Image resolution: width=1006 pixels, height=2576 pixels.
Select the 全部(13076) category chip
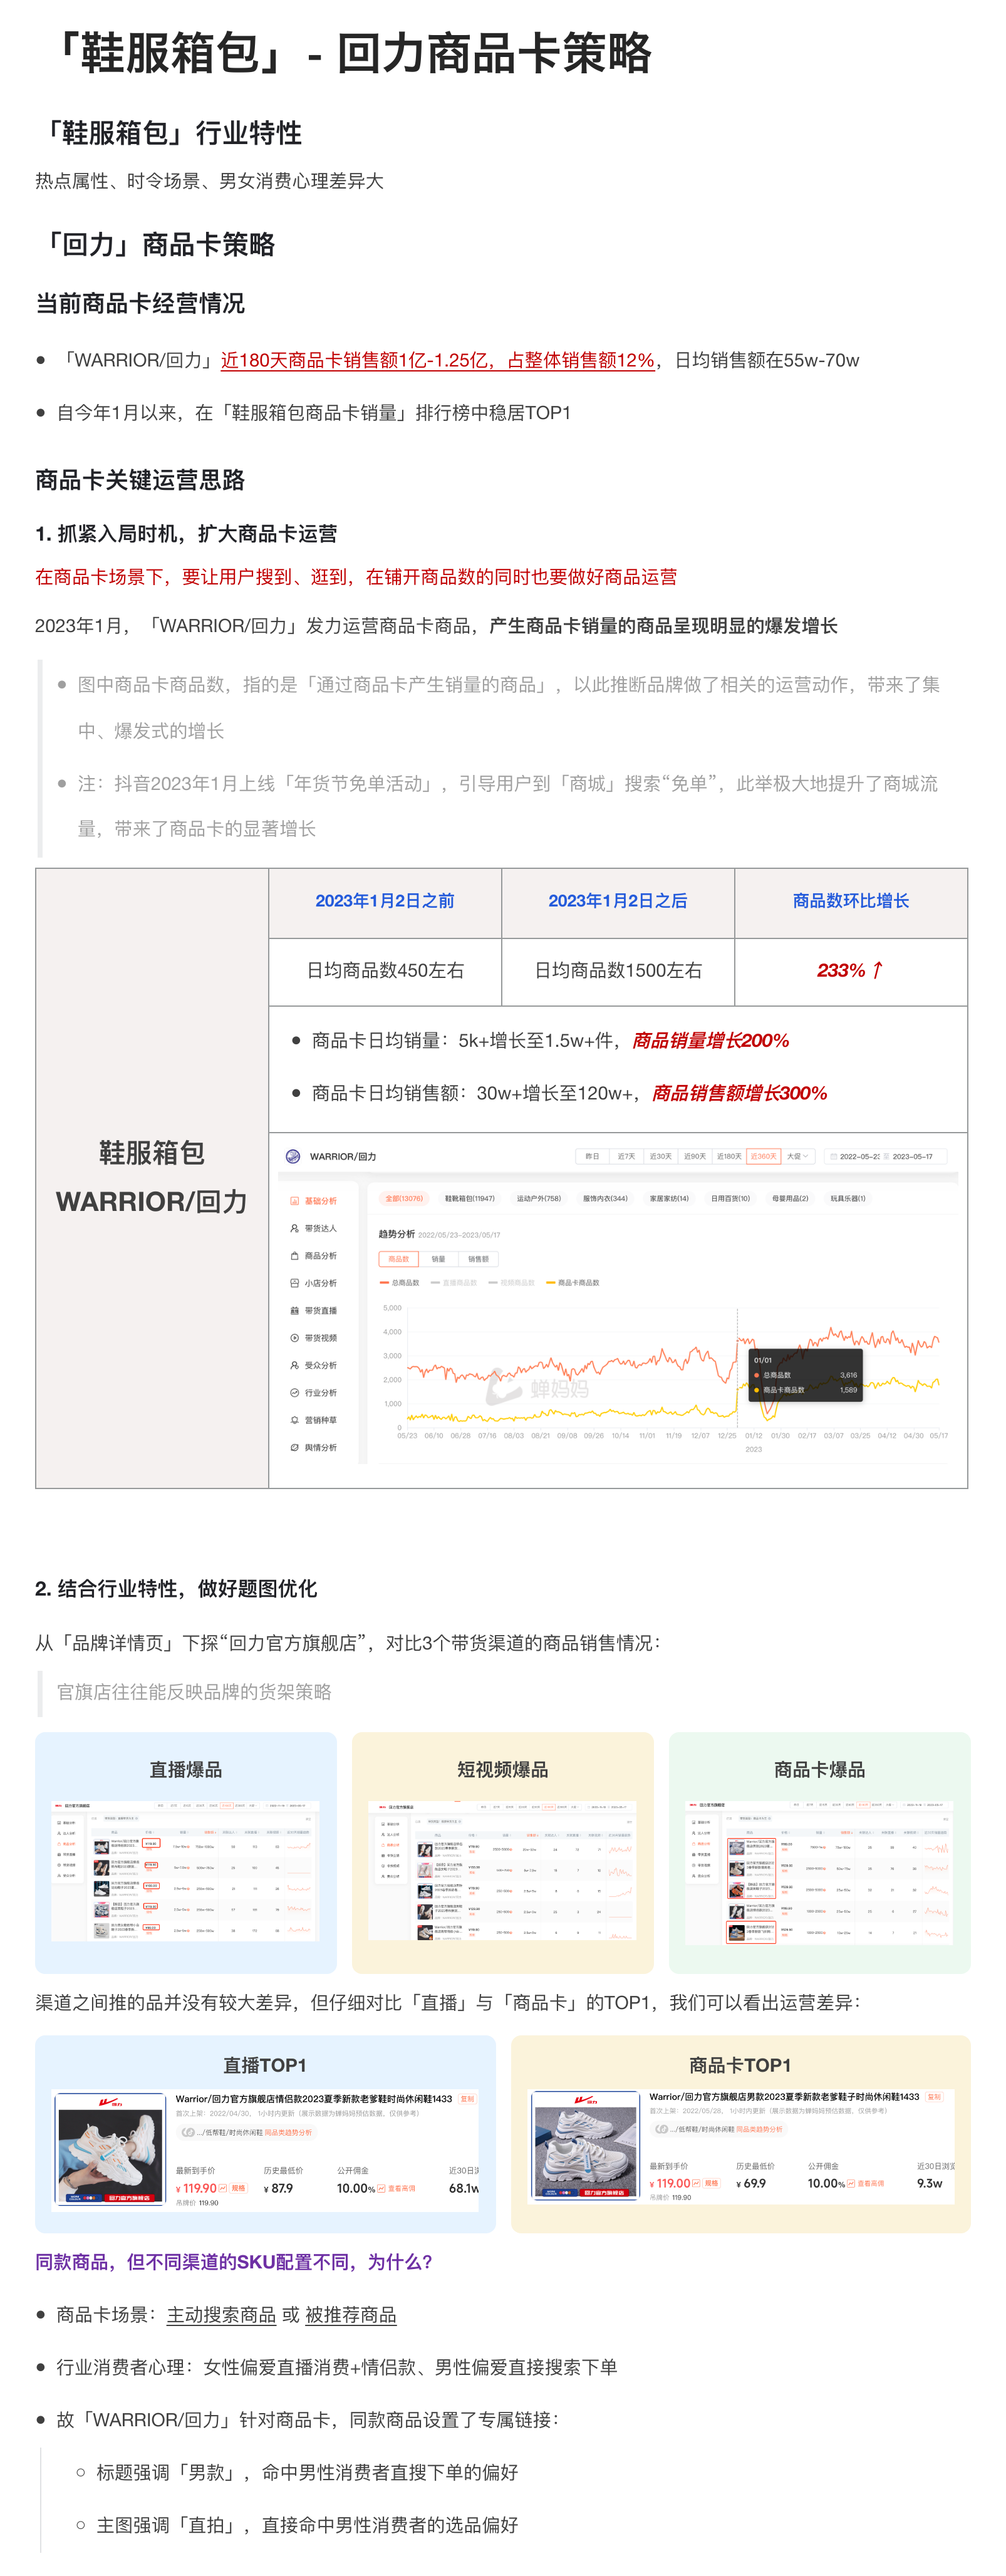[404, 1198]
